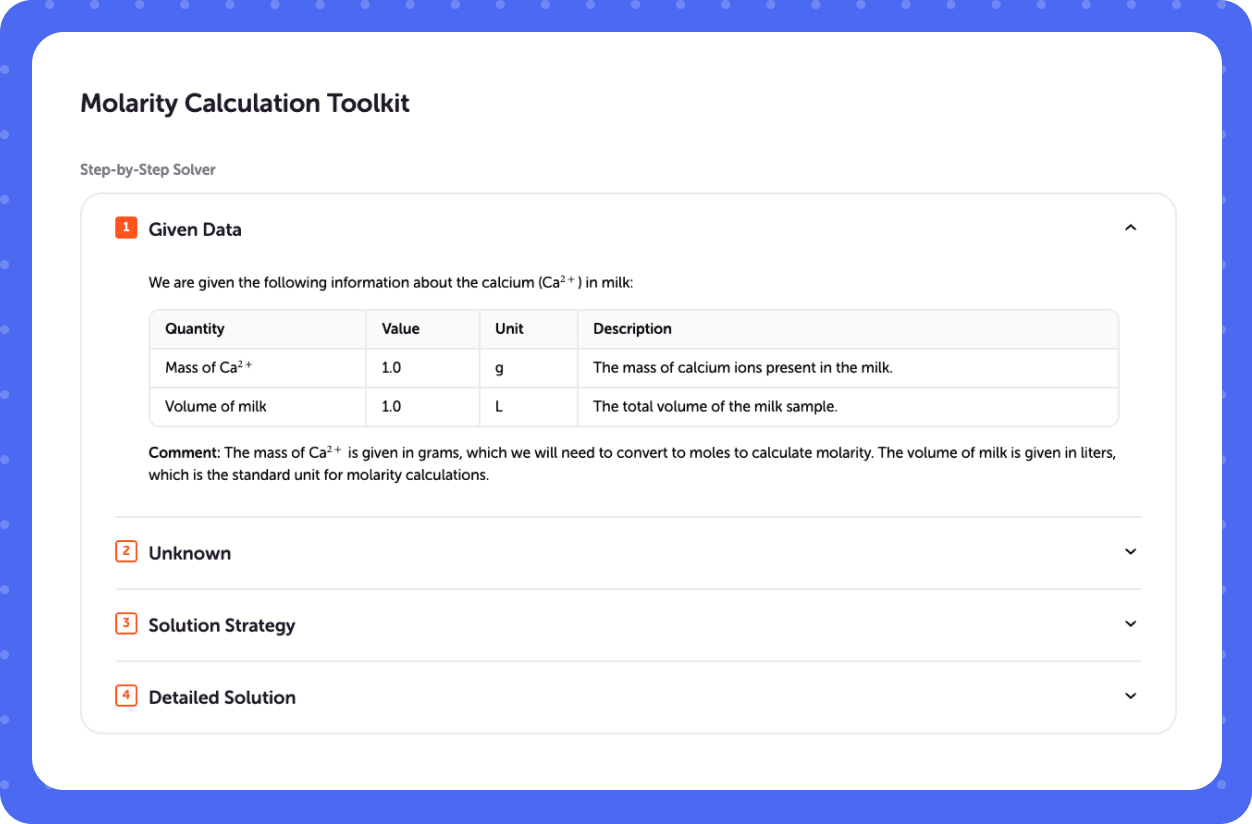Open the Solution Strategy step title
1252x824 pixels.
point(222,625)
